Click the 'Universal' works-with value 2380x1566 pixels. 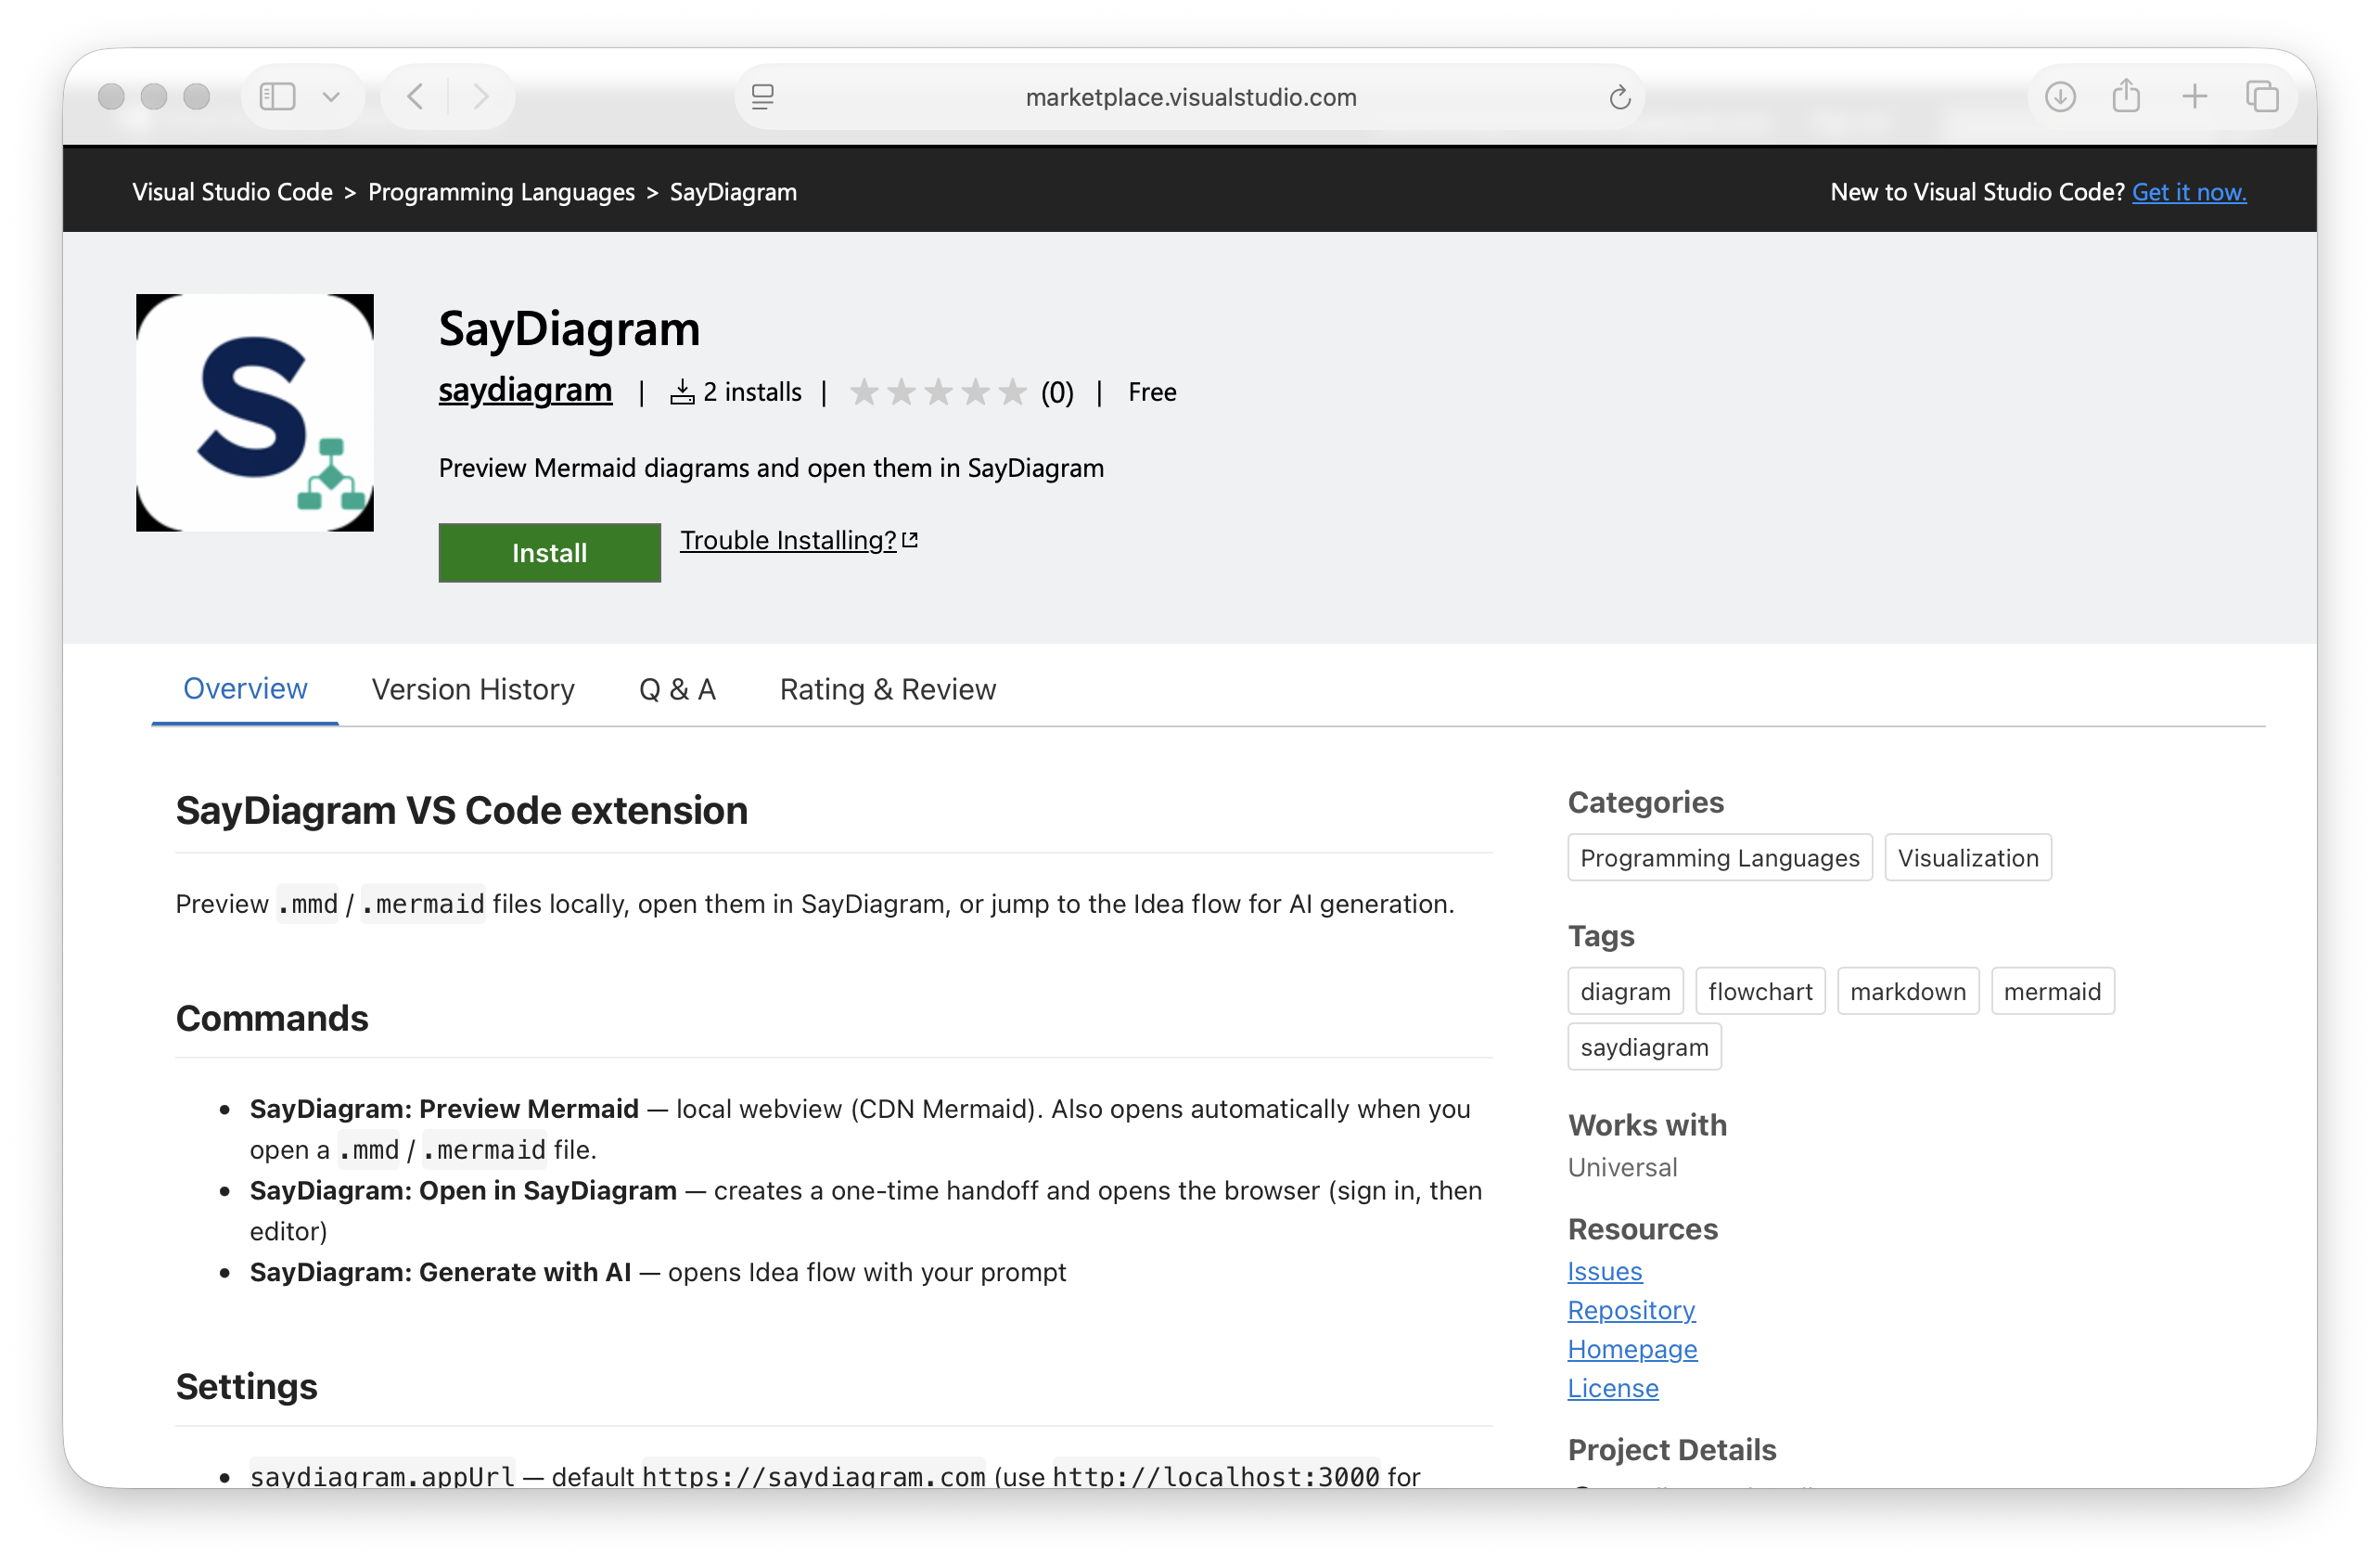click(x=1622, y=1167)
